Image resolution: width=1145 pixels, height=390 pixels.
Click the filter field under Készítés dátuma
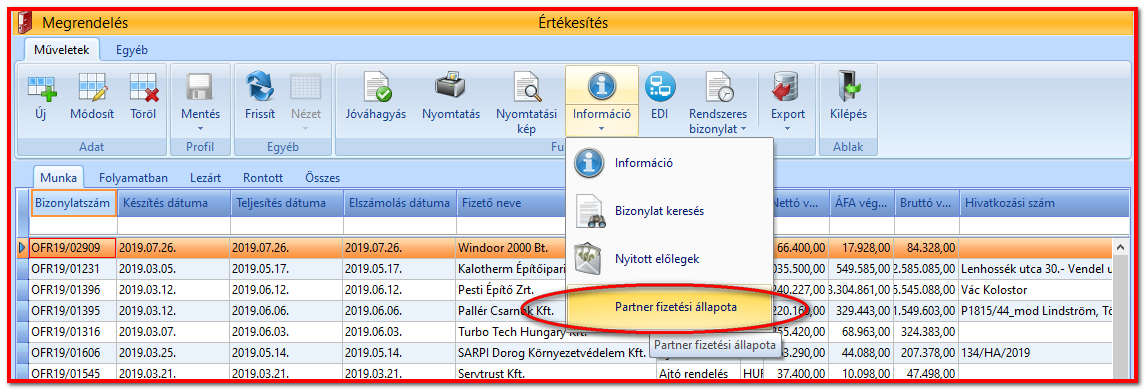tap(172, 226)
